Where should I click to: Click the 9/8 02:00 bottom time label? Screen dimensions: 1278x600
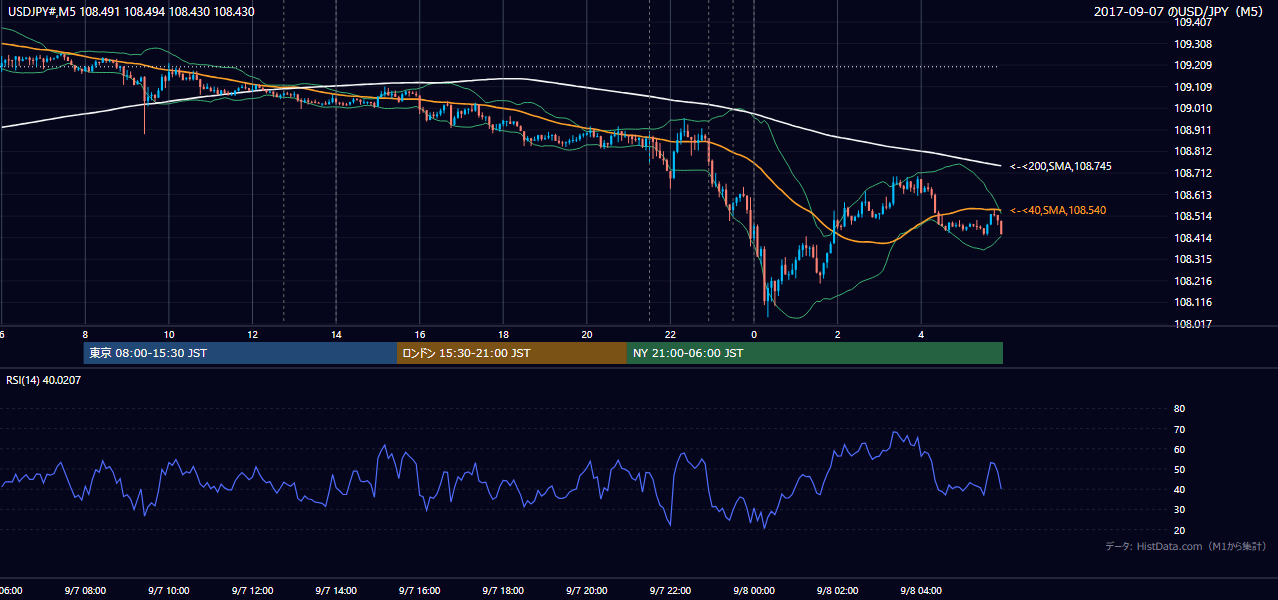pos(837,591)
